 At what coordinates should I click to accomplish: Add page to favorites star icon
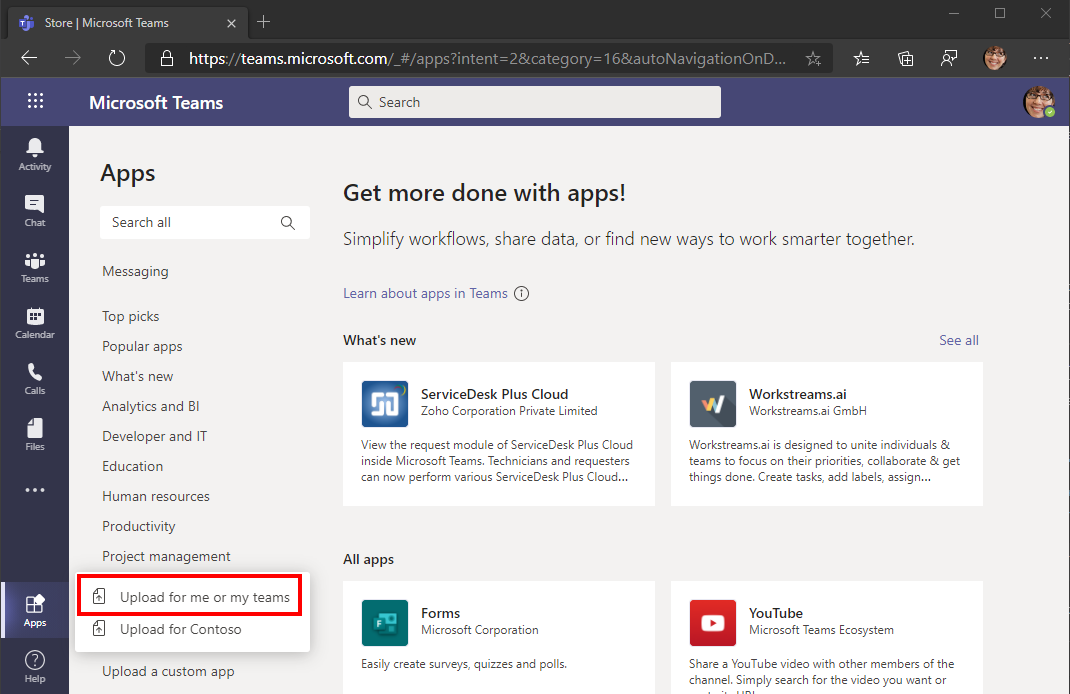813,59
